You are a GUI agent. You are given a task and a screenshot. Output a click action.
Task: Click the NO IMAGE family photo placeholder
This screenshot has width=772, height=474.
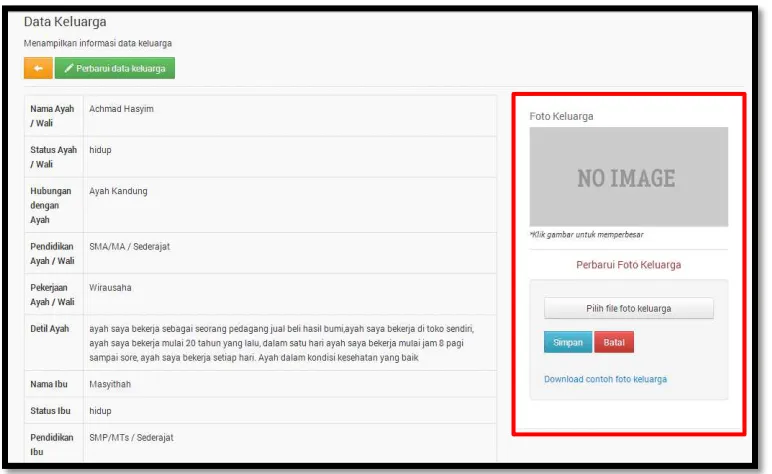(628, 177)
